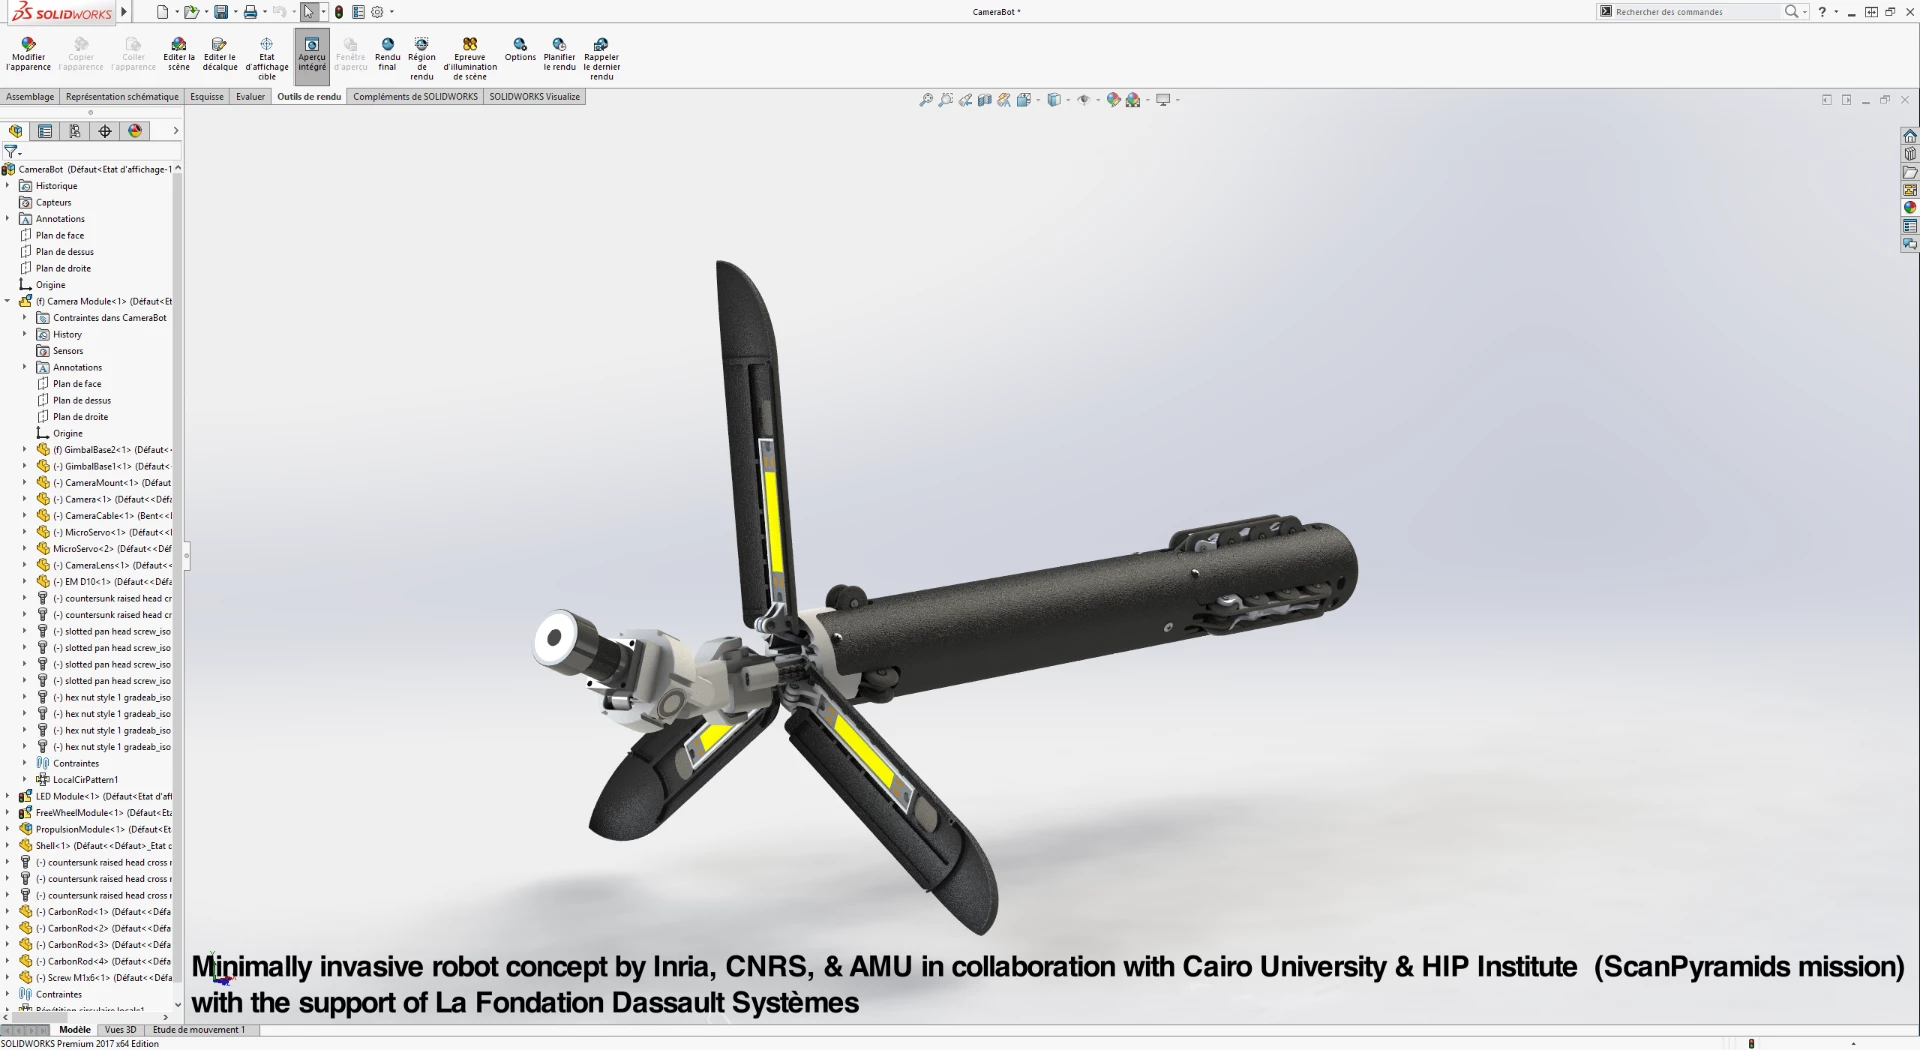
Task: Switch to the Assemblage tab
Action: click(x=30, y=97)
